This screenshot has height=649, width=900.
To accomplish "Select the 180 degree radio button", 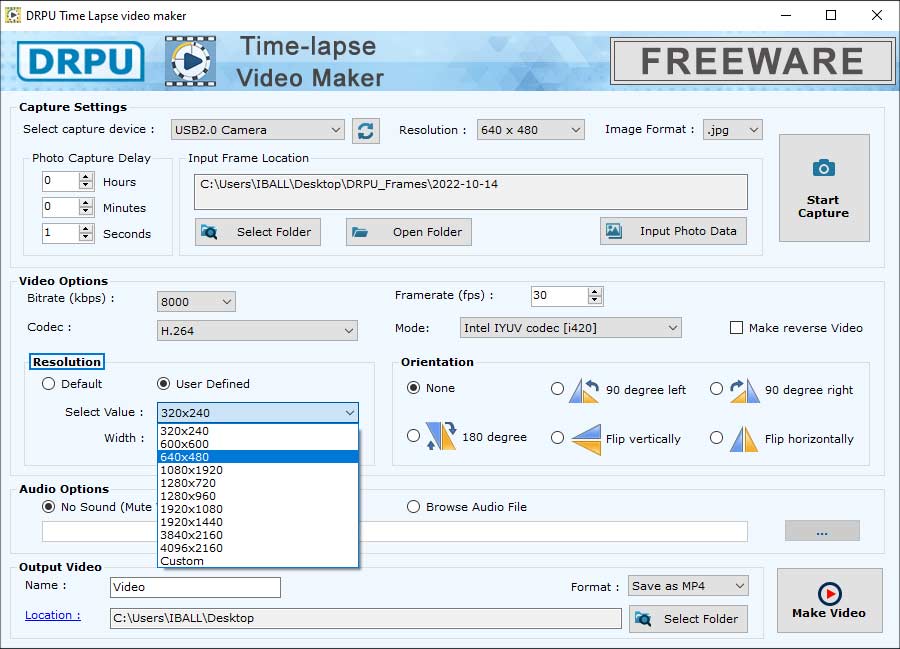I will point(413,436).
